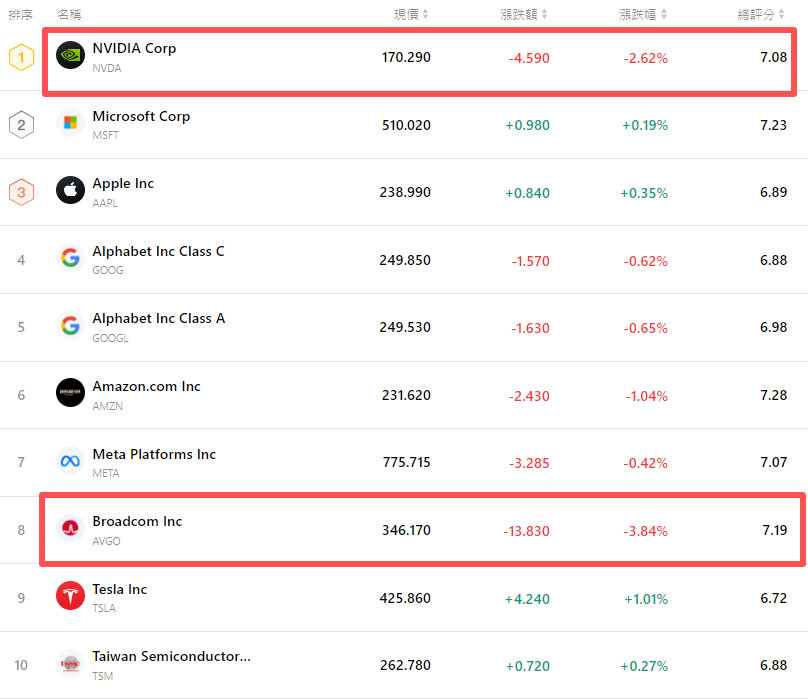Click the Broadcom logo icon
The image size is (808, 699).
(x=70, y=528)
